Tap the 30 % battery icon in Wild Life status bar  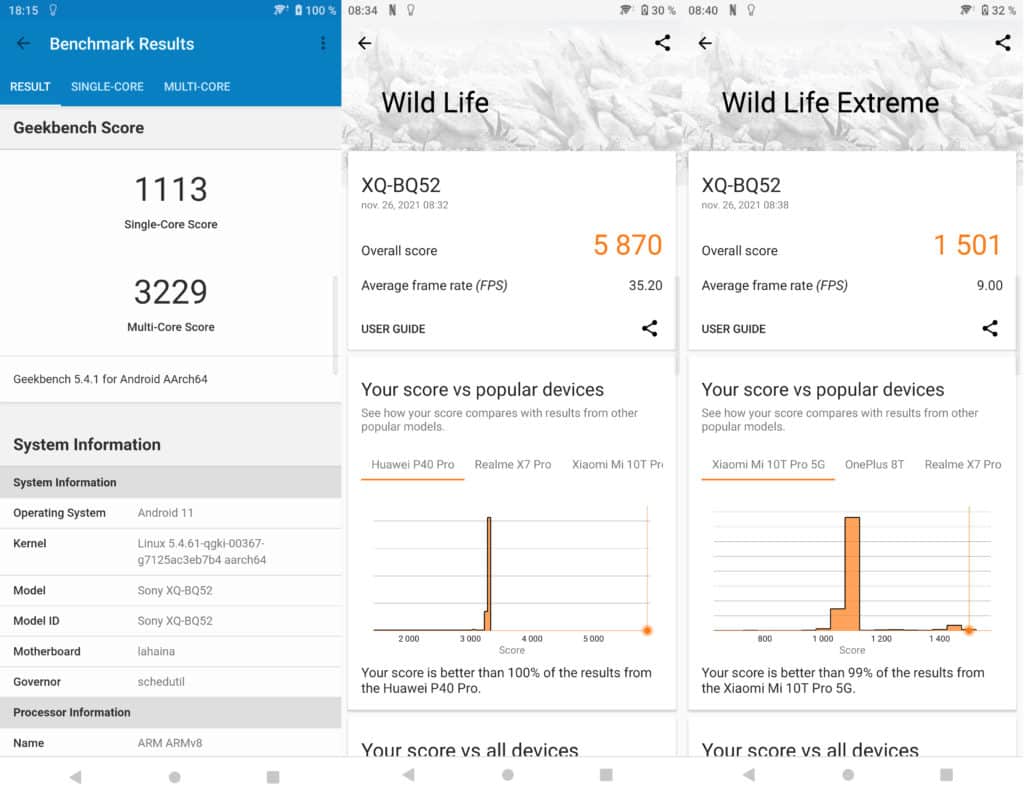coord(645,10)
